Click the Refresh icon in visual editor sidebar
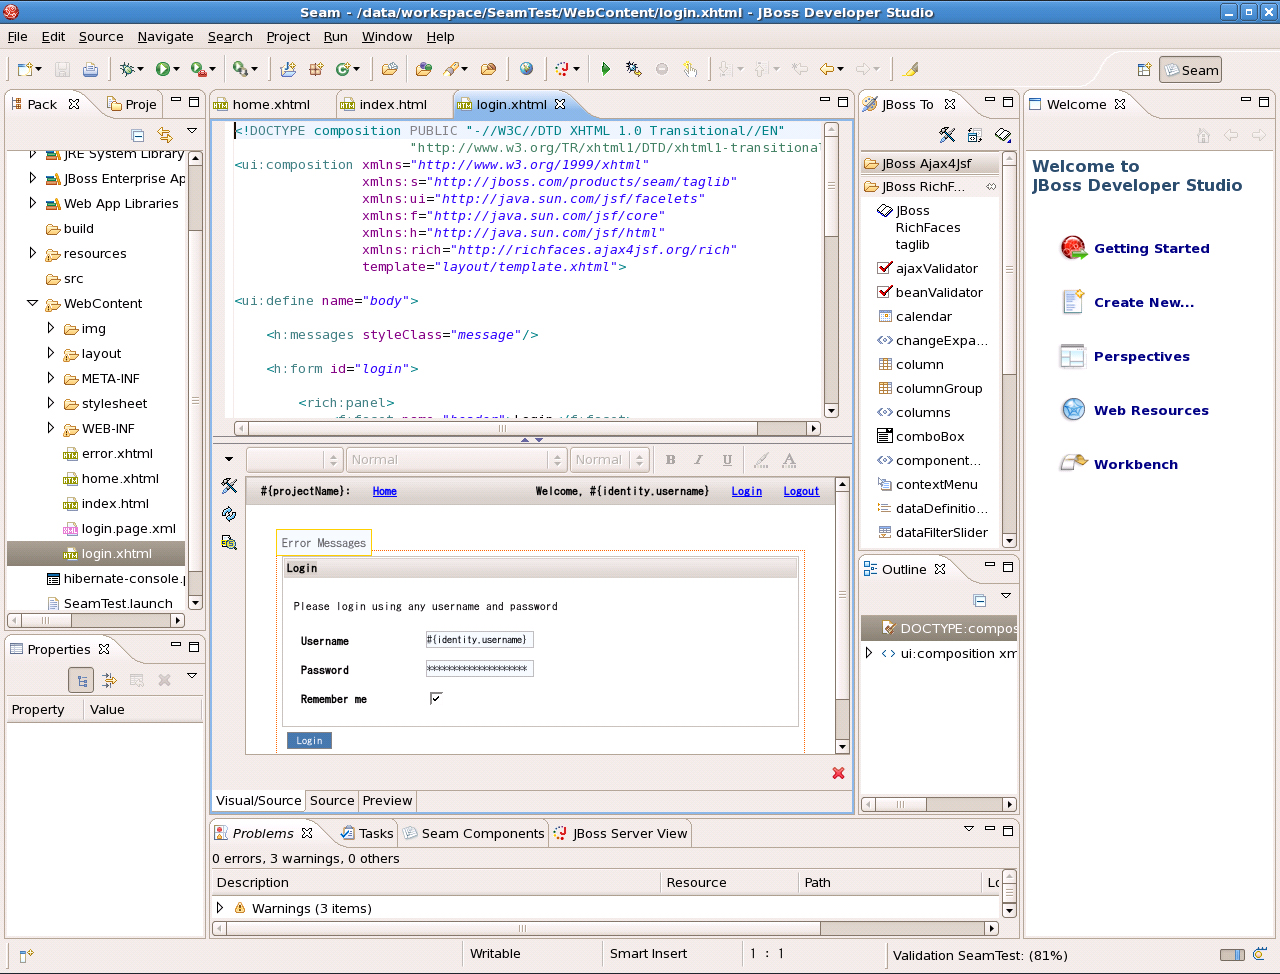This screenshot has height=974, width=1280. click(229, 514)
